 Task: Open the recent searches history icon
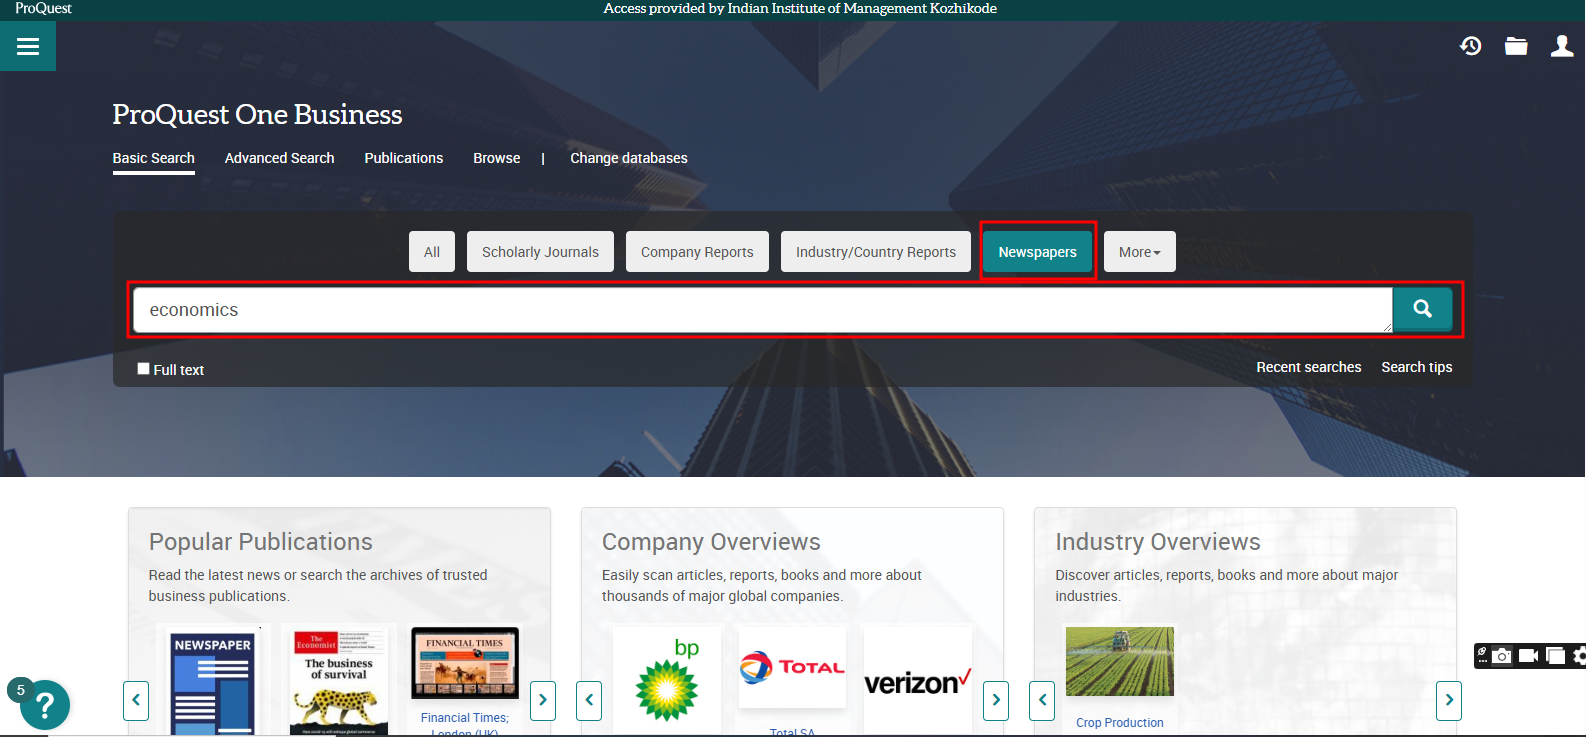(1470, 46)
